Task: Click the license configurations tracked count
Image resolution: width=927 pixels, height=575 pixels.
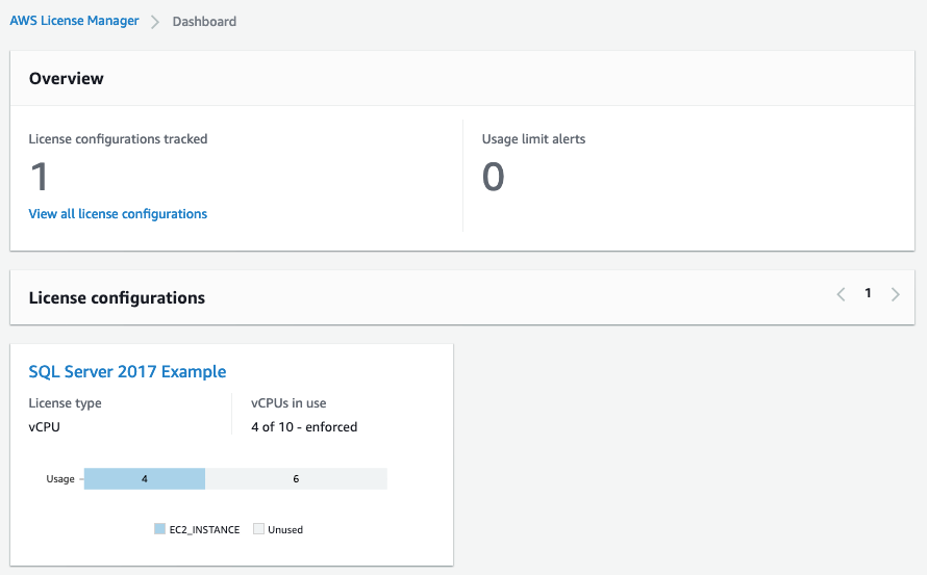Action: point(39,178)
